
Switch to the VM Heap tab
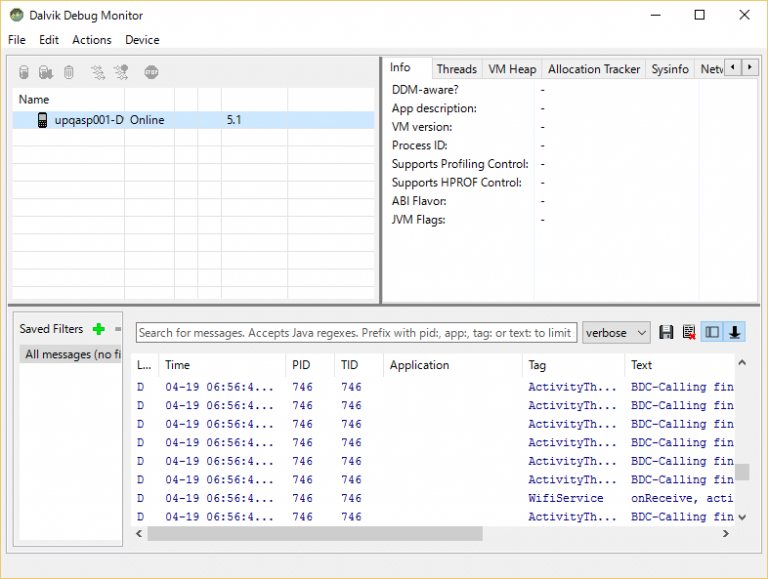511,69
